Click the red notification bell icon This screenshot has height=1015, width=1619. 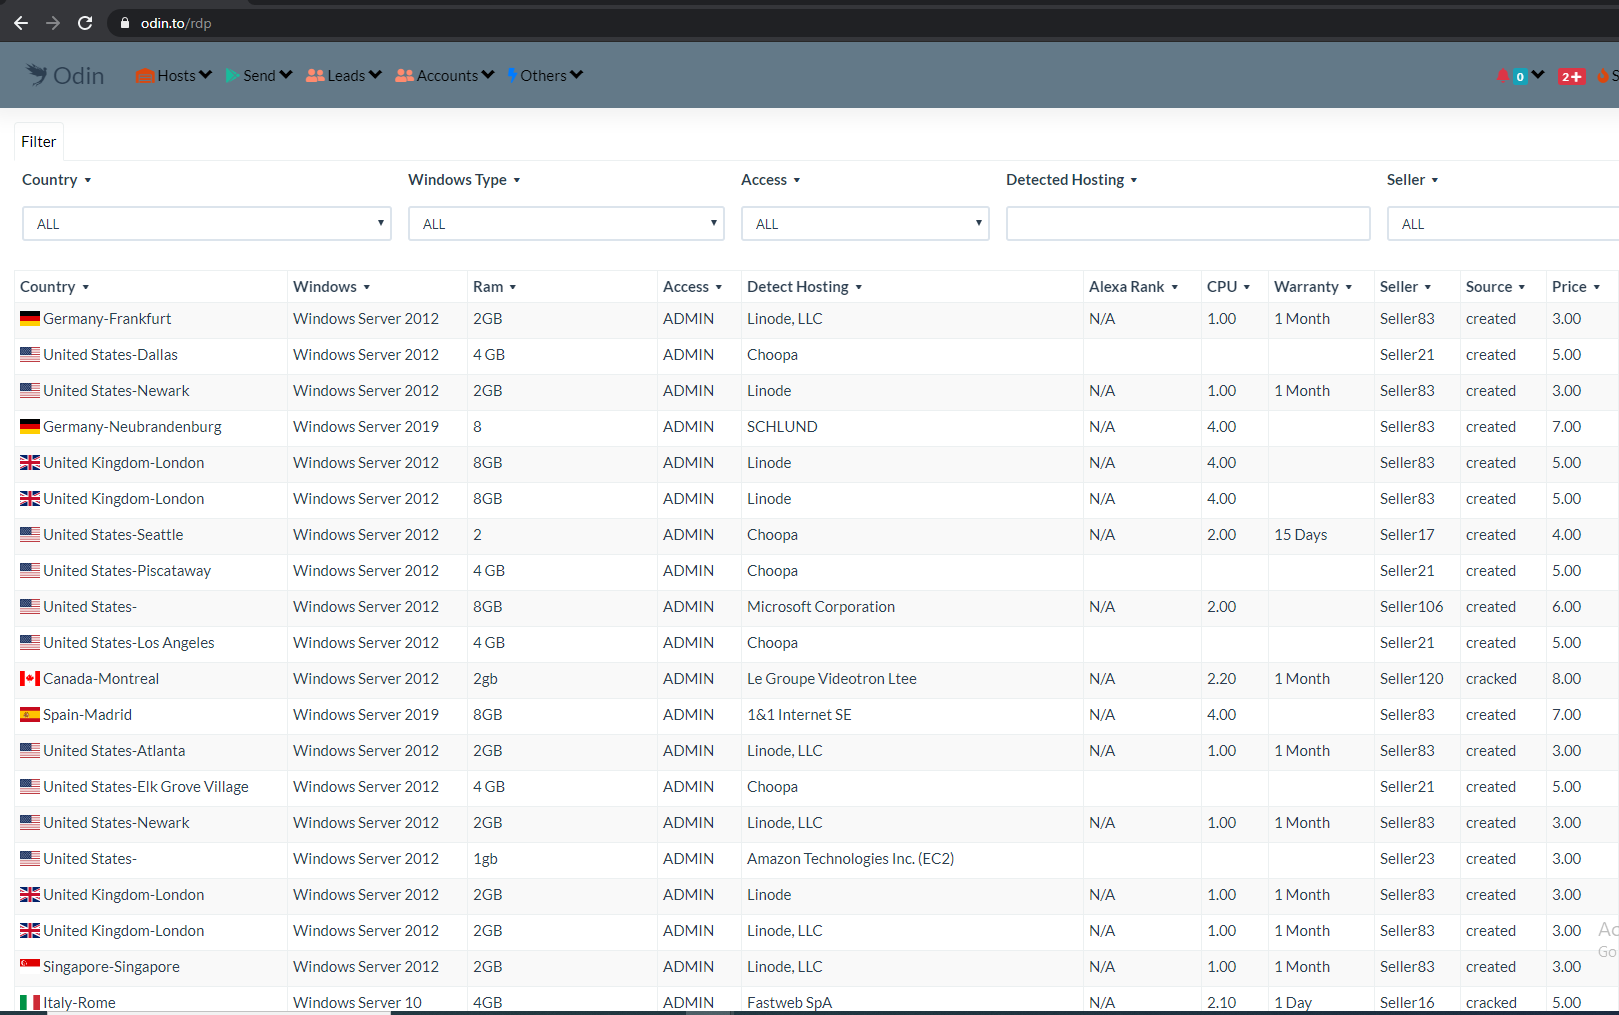[1502, 75]
